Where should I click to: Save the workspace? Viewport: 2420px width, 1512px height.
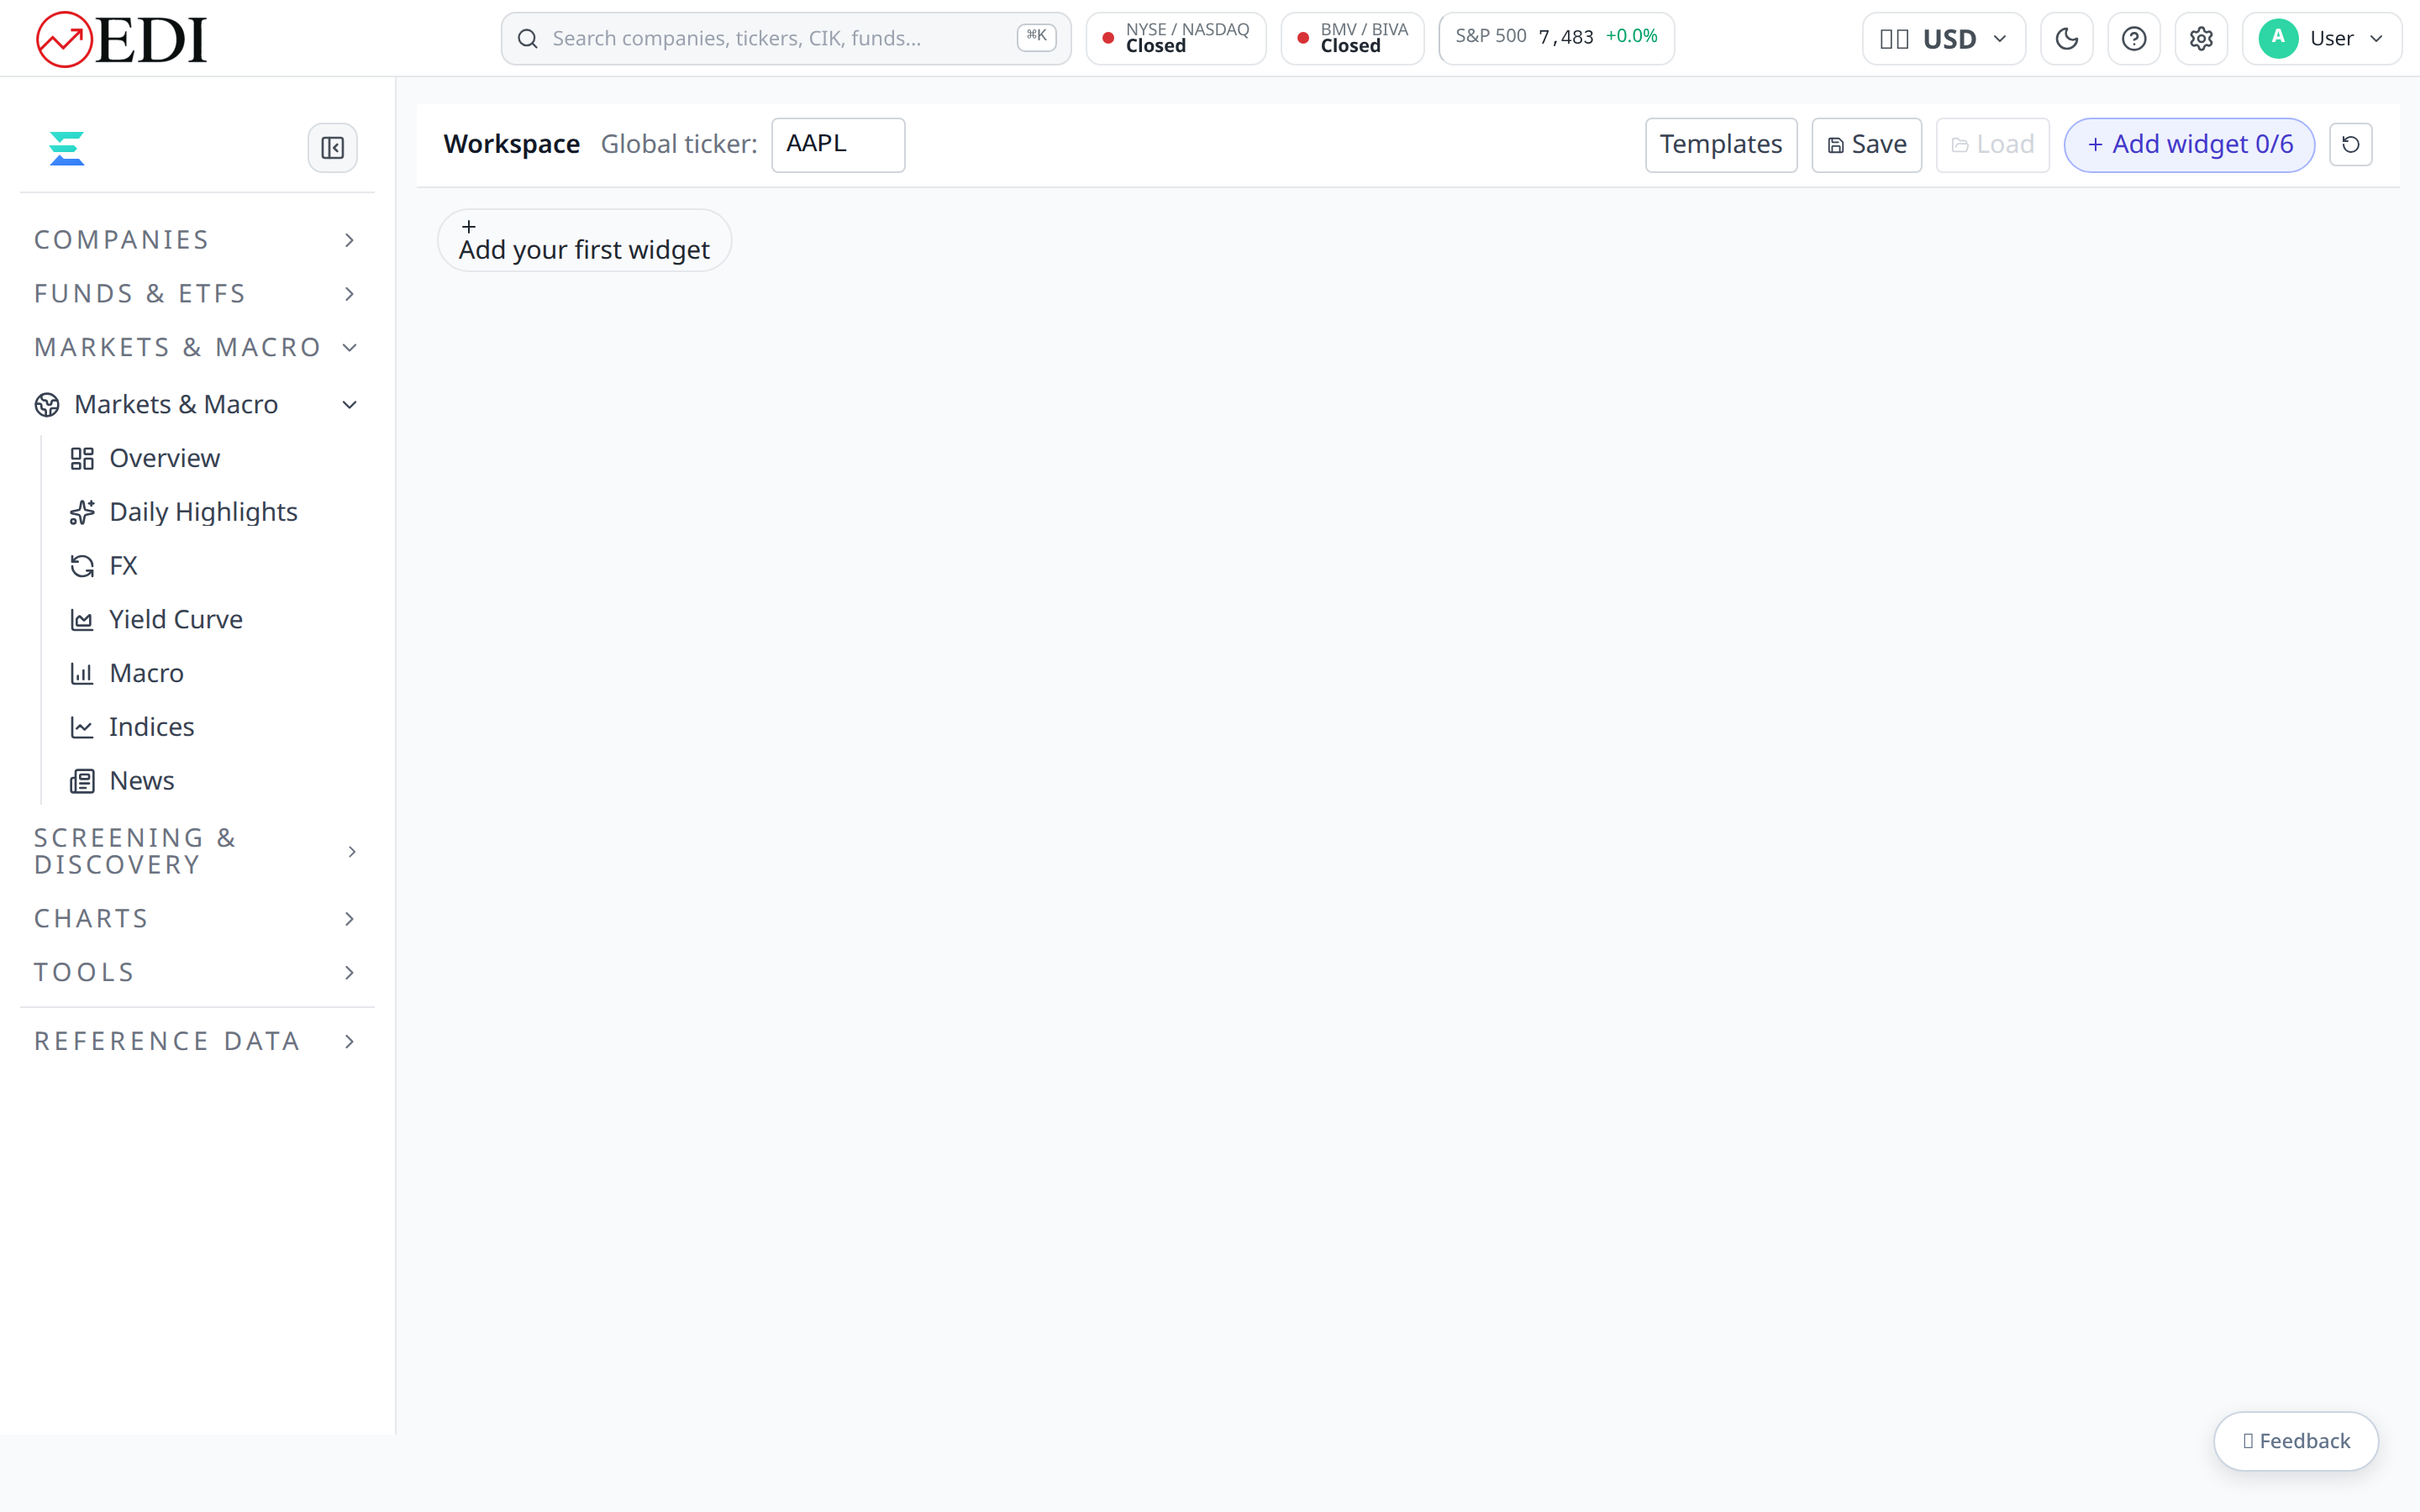coord(1866,145)
